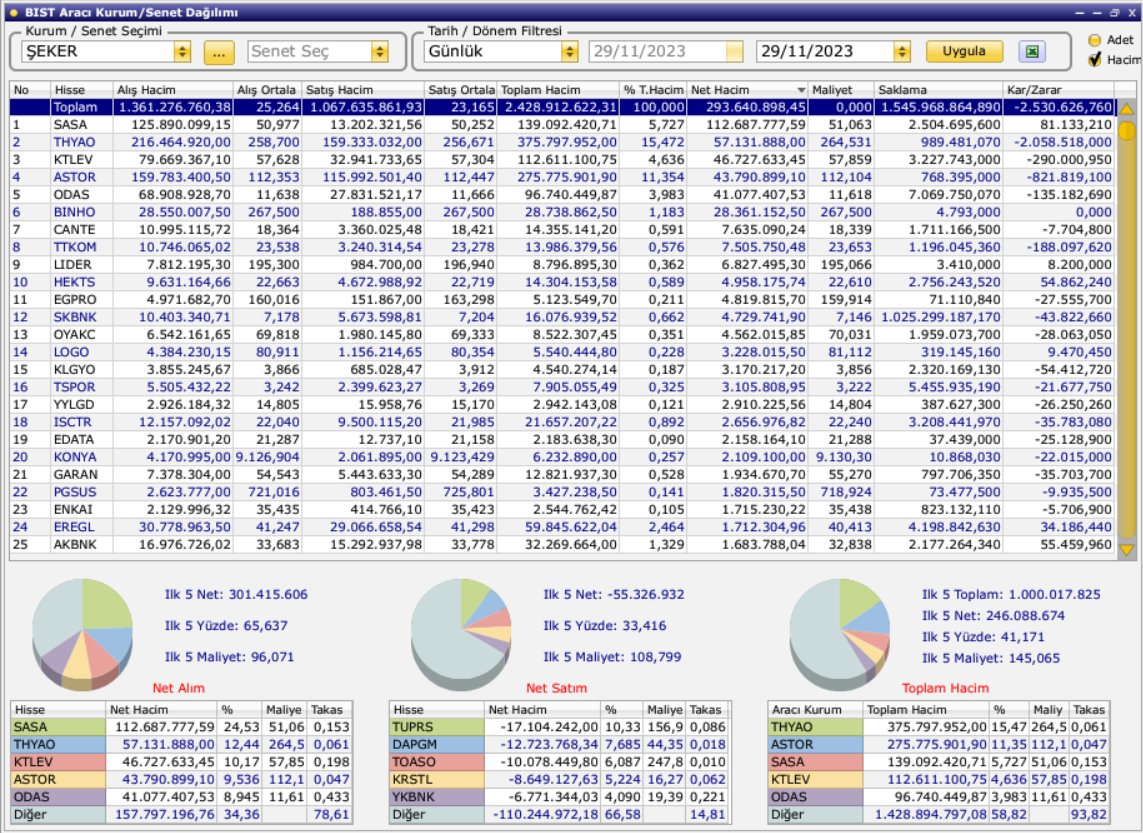Select the BINHO row in main table
The width and height of the screenshot is (1143, 833).
[563, 212]
